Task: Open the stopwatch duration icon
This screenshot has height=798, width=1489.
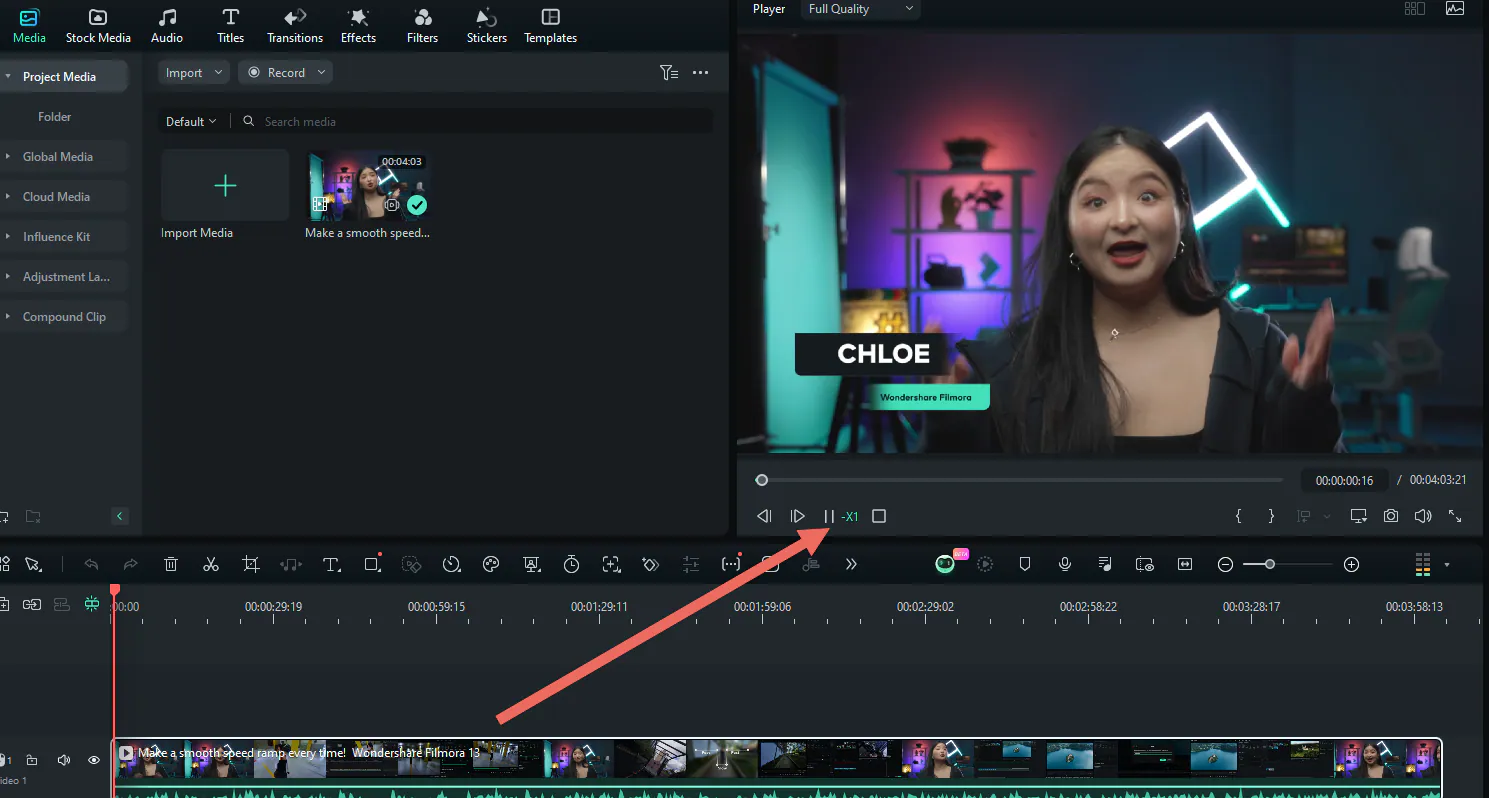Action: [571, 565]
